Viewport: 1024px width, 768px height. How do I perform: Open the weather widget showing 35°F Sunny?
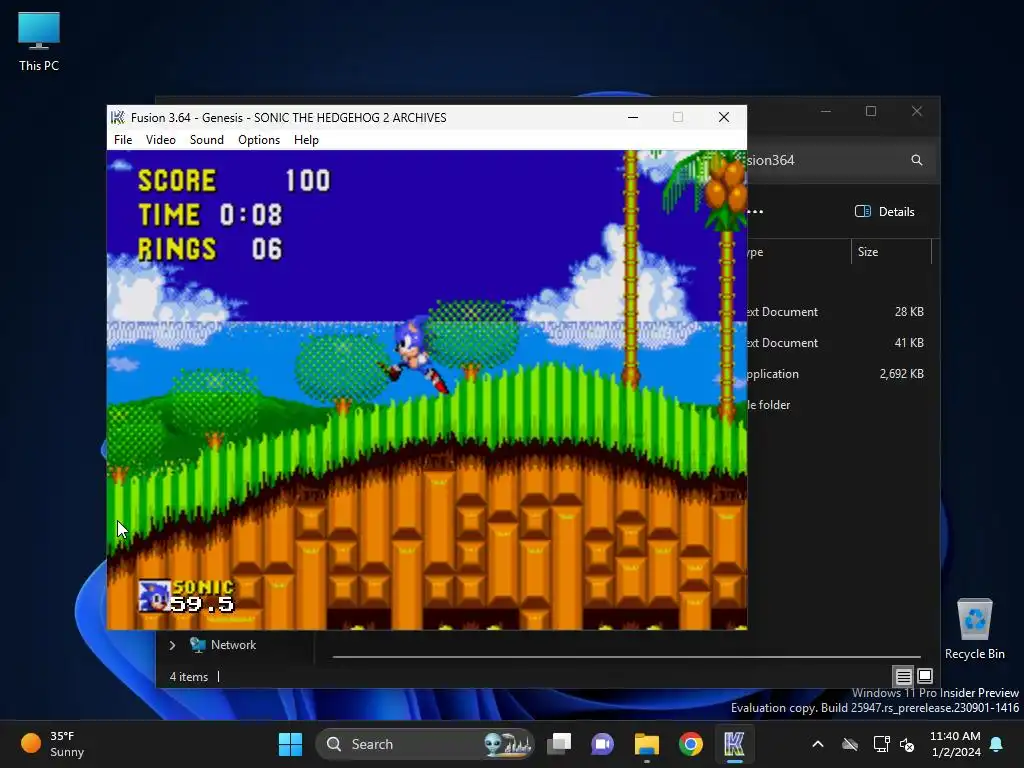(54, 744)
